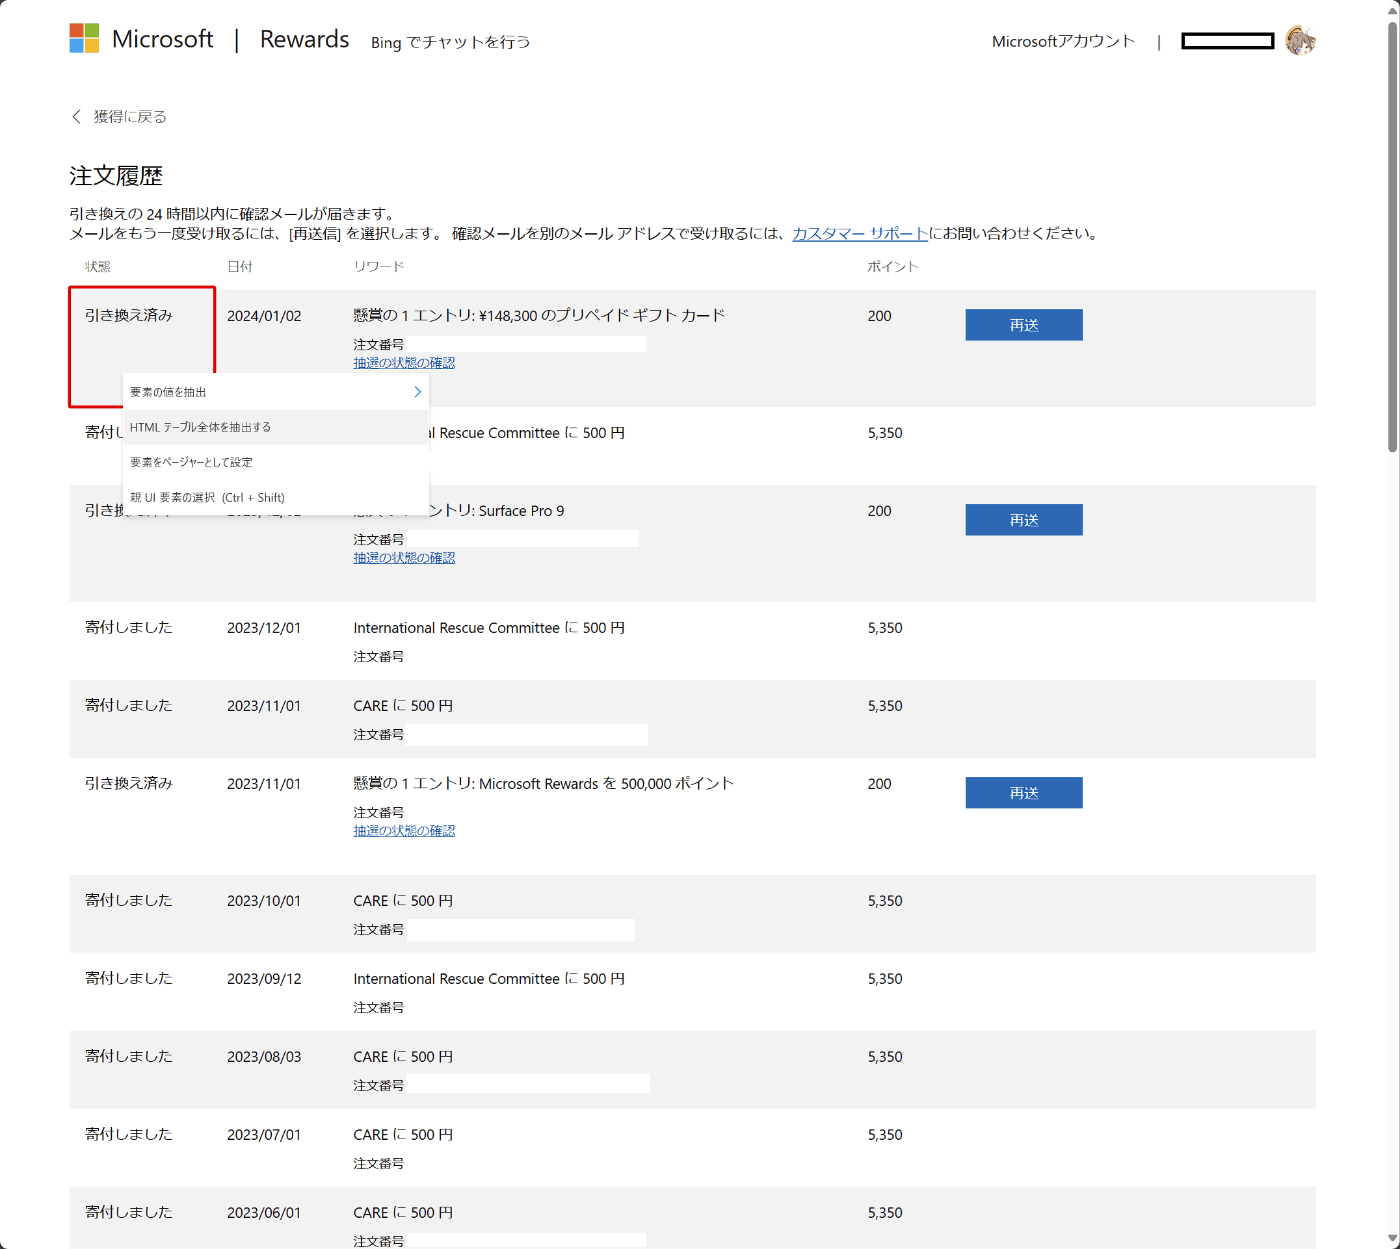Viewport: 1400px width, 1249px height.
Task: Select the date 2024/01/02
Action: pos(264,316)
